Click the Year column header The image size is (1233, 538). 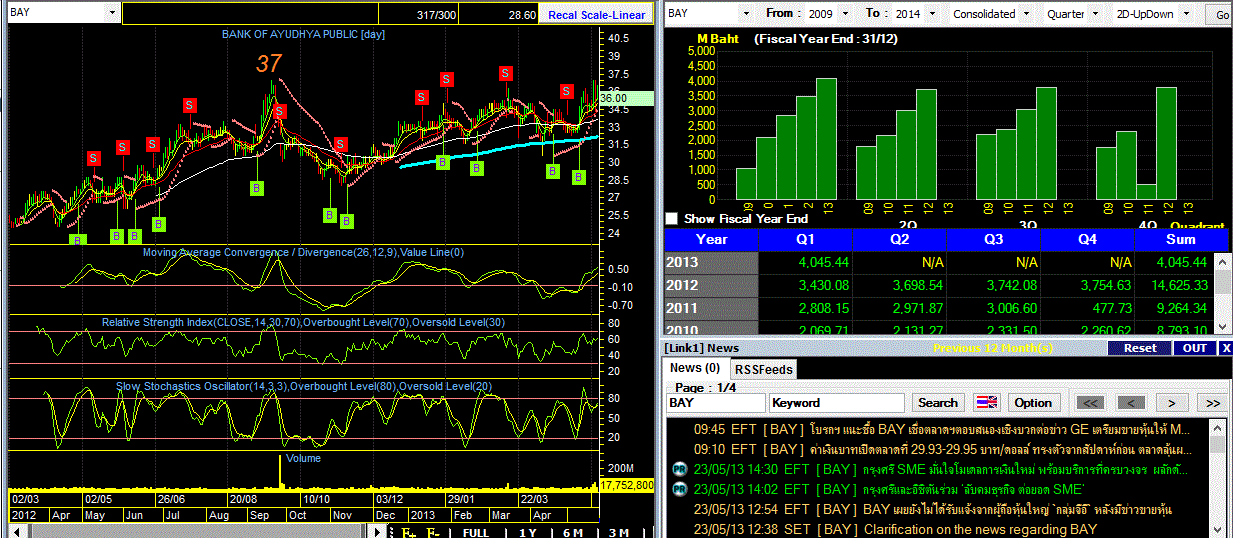(711, 240)
